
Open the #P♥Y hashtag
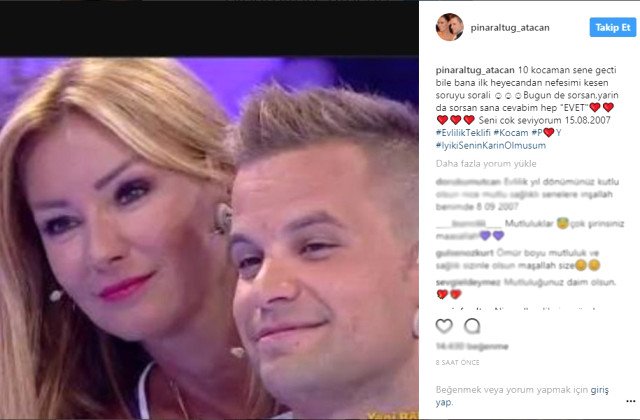tap(546, 133)
